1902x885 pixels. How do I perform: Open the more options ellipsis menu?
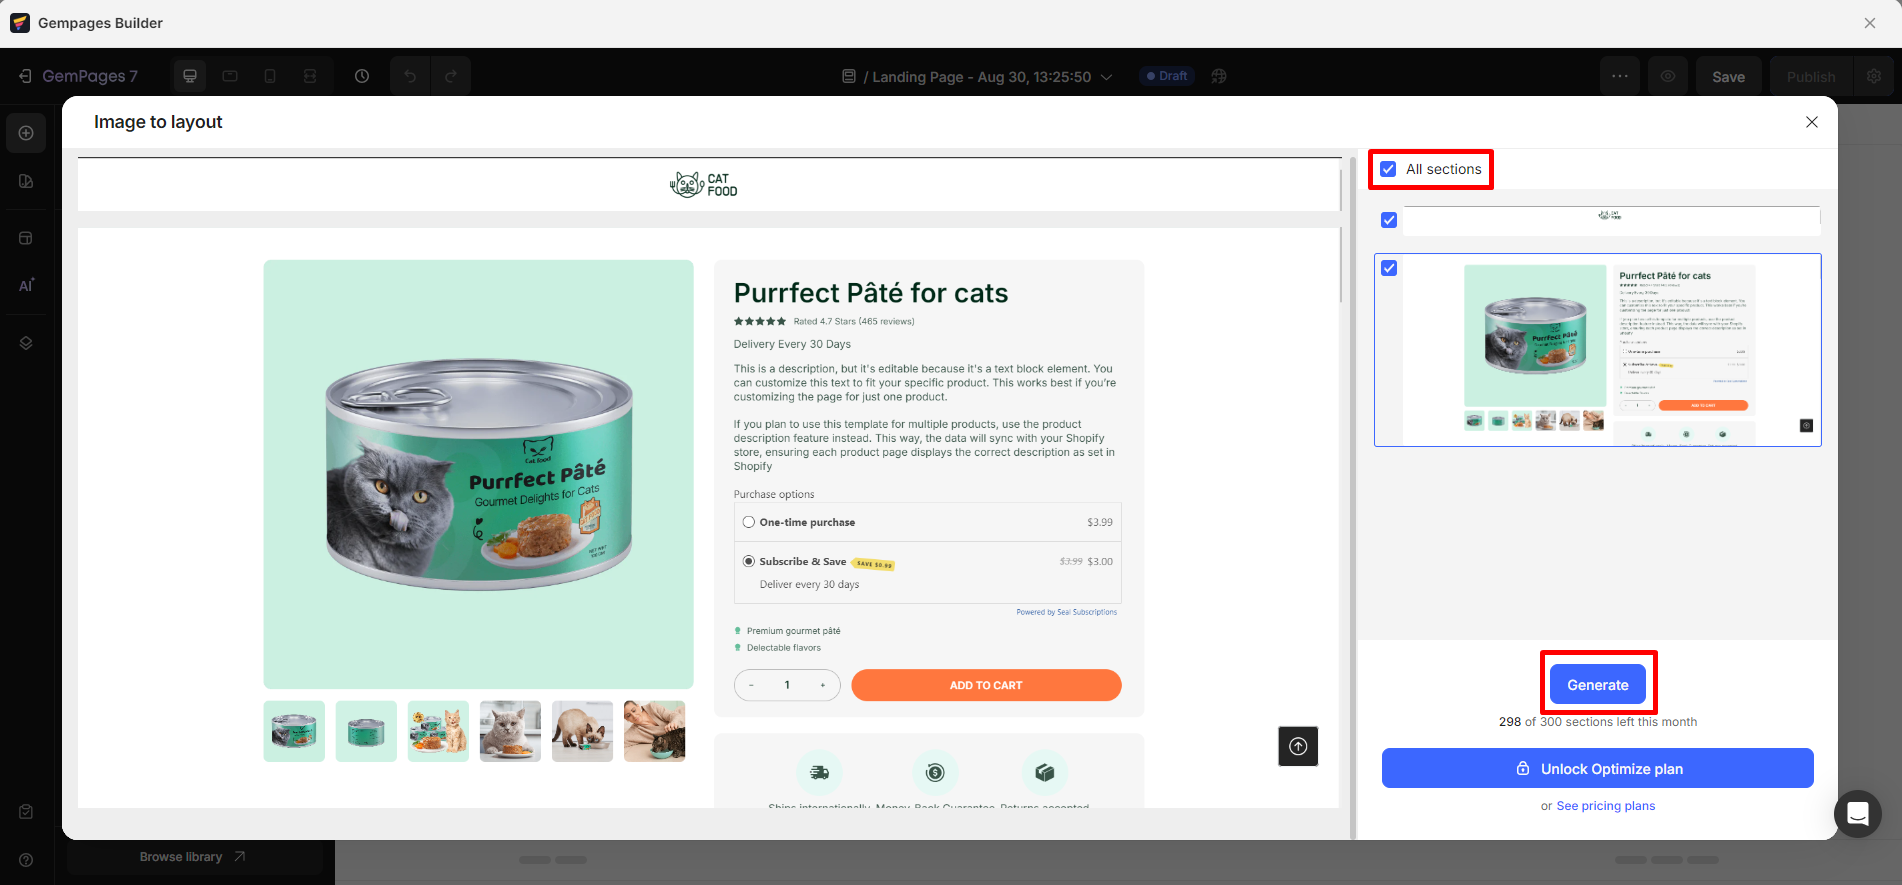[1620, 75]
